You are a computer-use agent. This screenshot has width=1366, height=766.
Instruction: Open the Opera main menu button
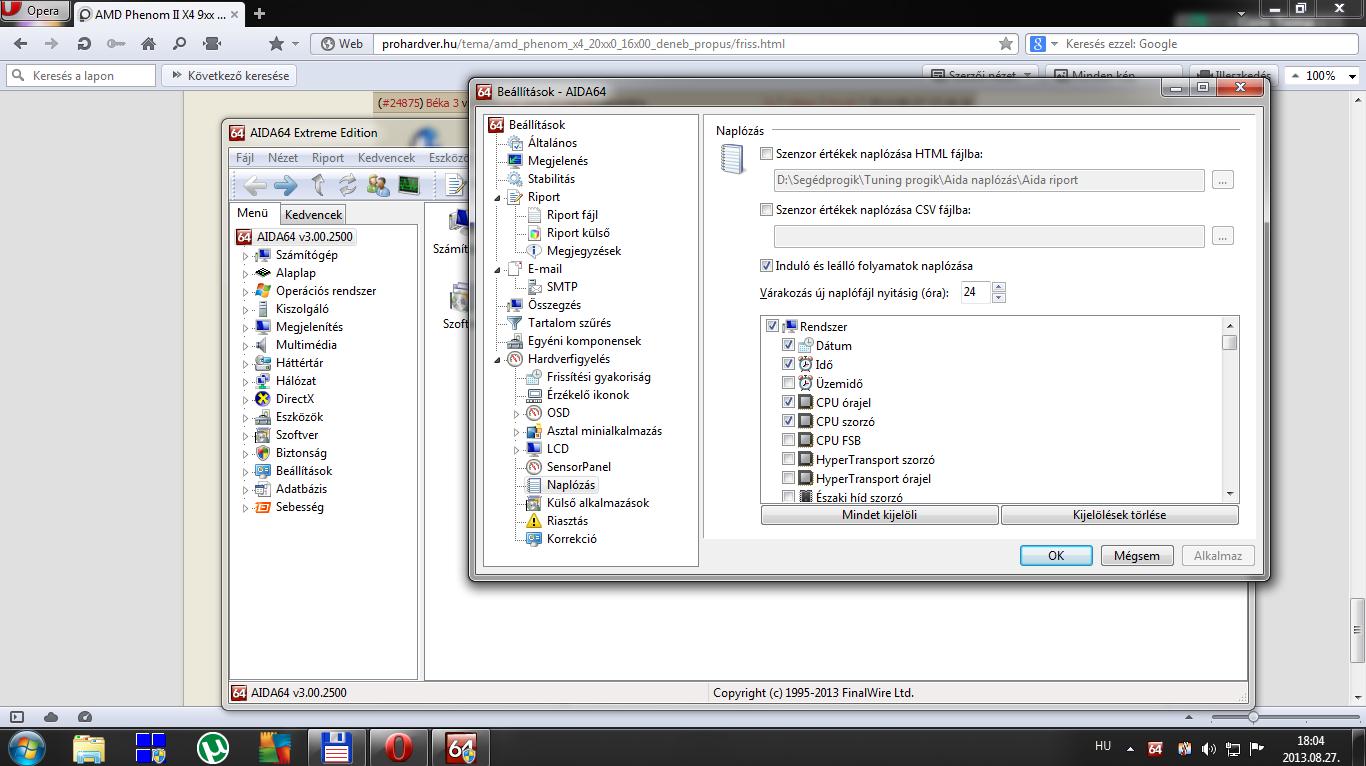[x=35, y=11]
